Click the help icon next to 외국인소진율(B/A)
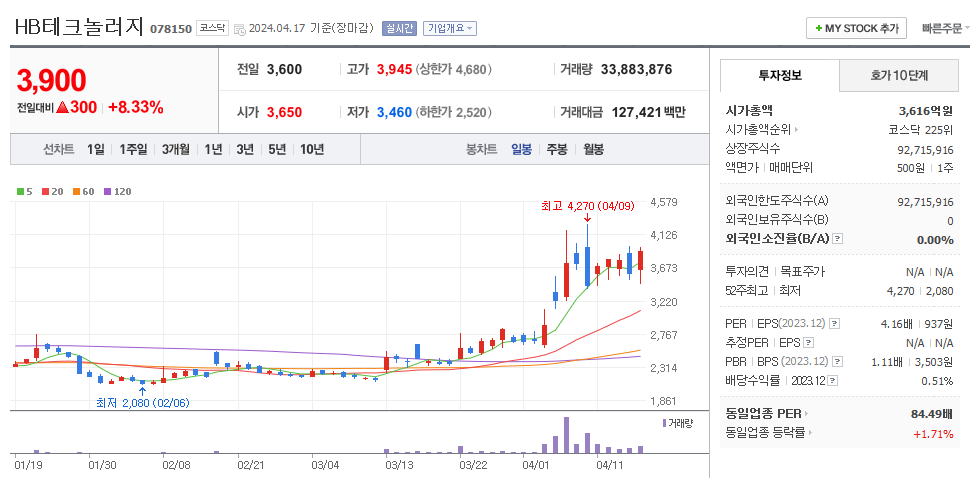The image size is (976, 478). pyautogui.click(x=838, y=238)
